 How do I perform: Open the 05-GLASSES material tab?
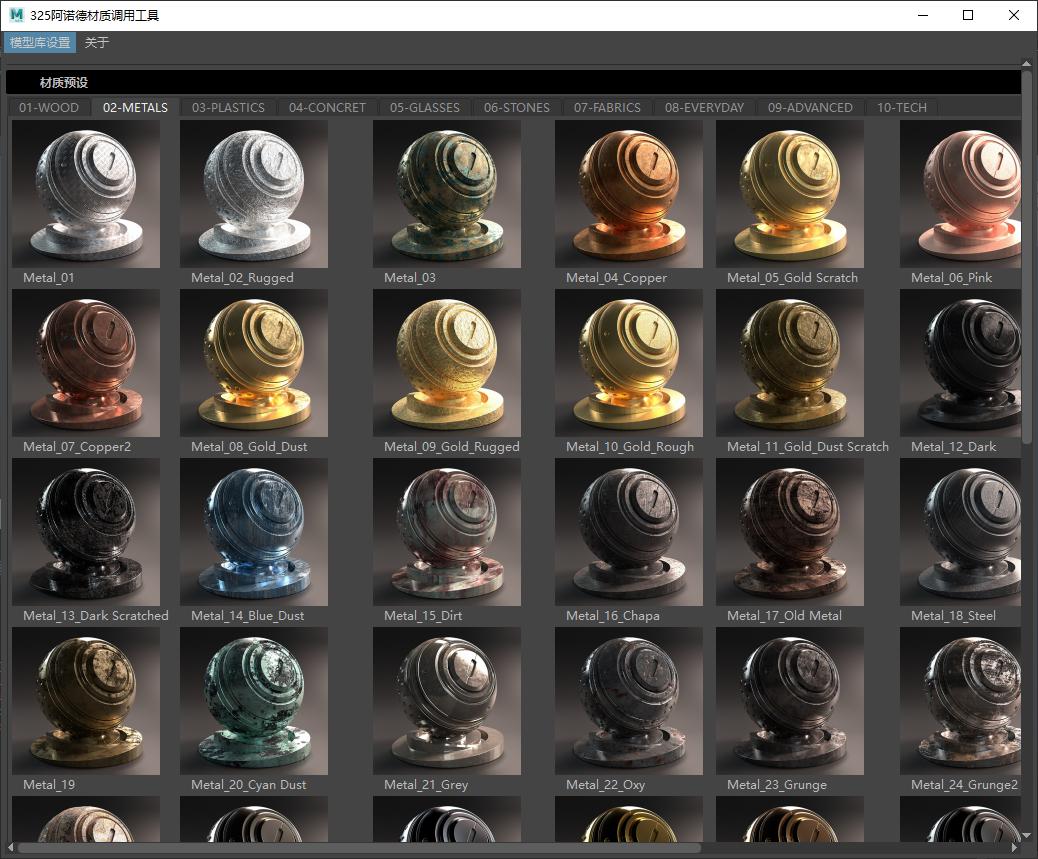point(424,107)
